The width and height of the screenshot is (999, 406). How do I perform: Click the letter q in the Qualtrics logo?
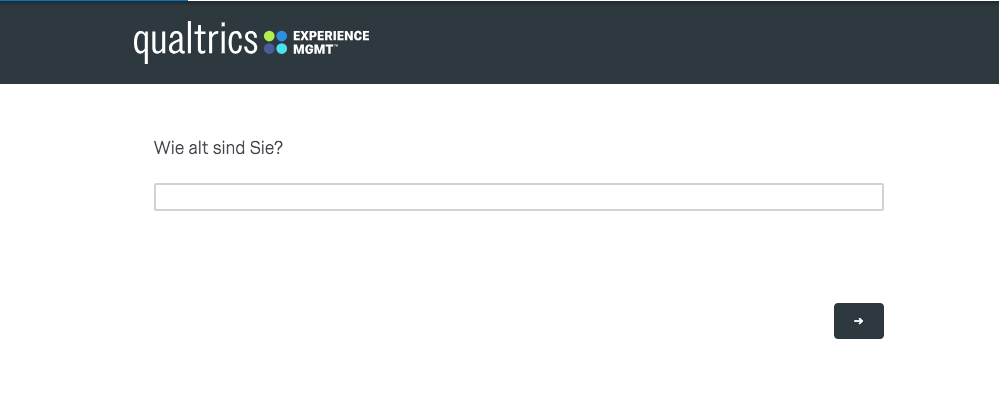[141, 44]
